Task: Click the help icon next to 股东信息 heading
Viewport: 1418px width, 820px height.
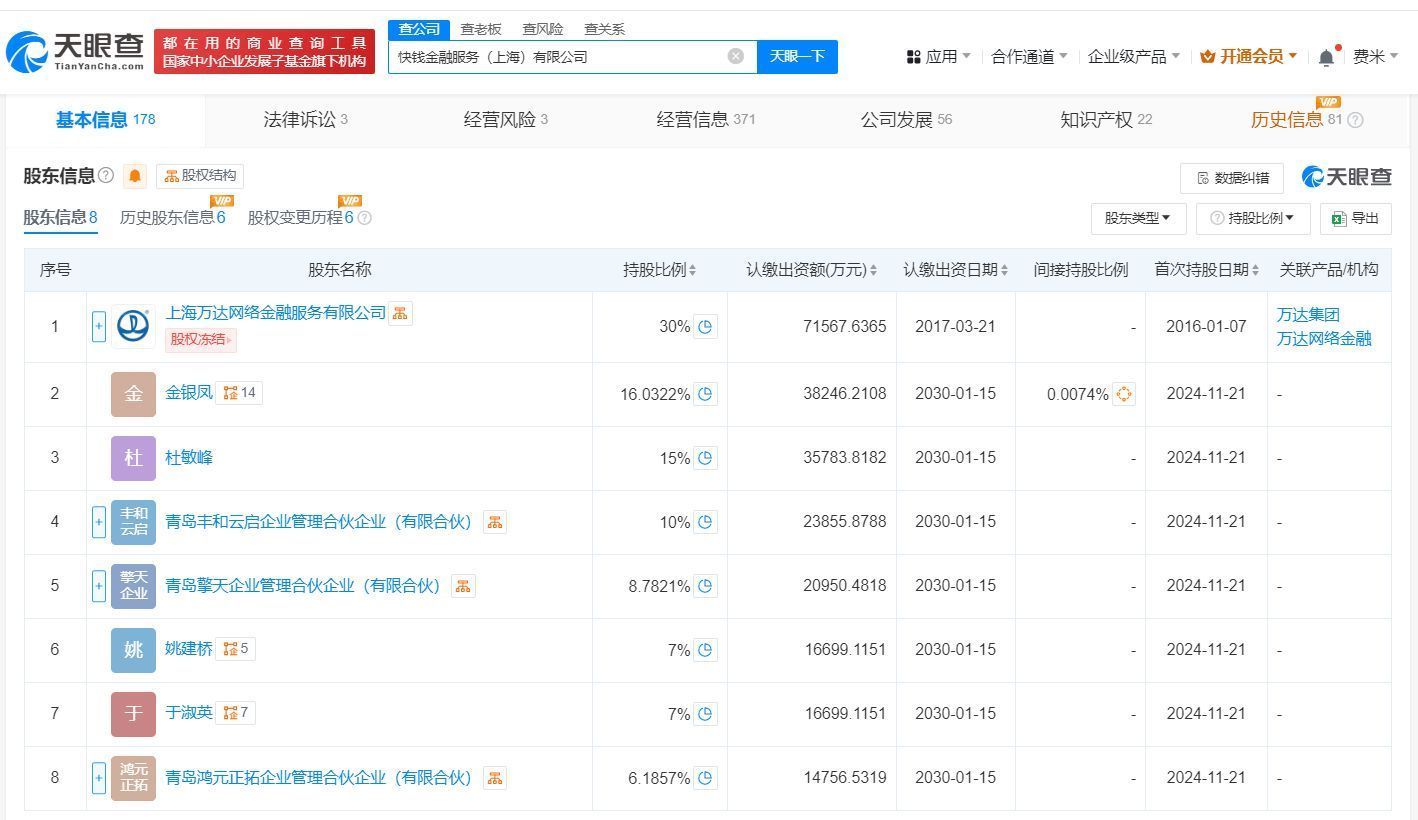Action: point(106,176)
